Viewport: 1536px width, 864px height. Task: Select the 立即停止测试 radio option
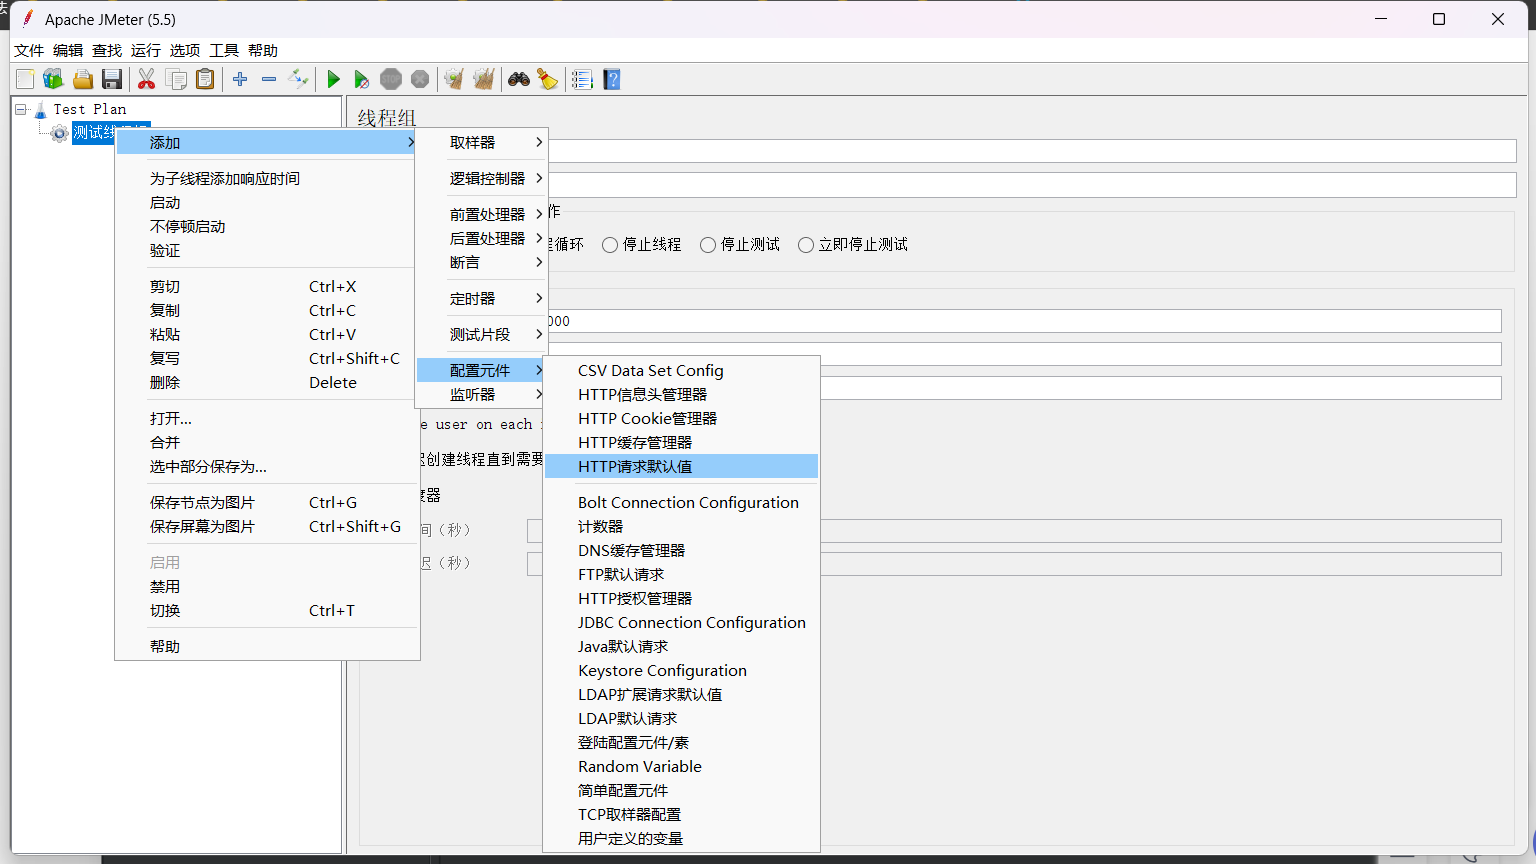tap(853, 245)
